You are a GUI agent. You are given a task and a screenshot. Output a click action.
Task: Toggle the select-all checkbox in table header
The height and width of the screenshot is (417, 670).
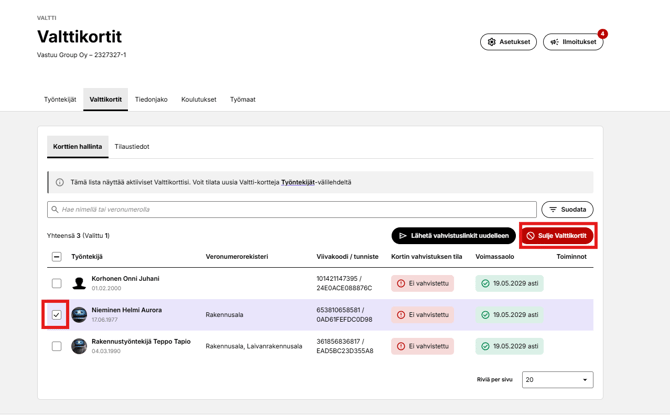(56, 257)
